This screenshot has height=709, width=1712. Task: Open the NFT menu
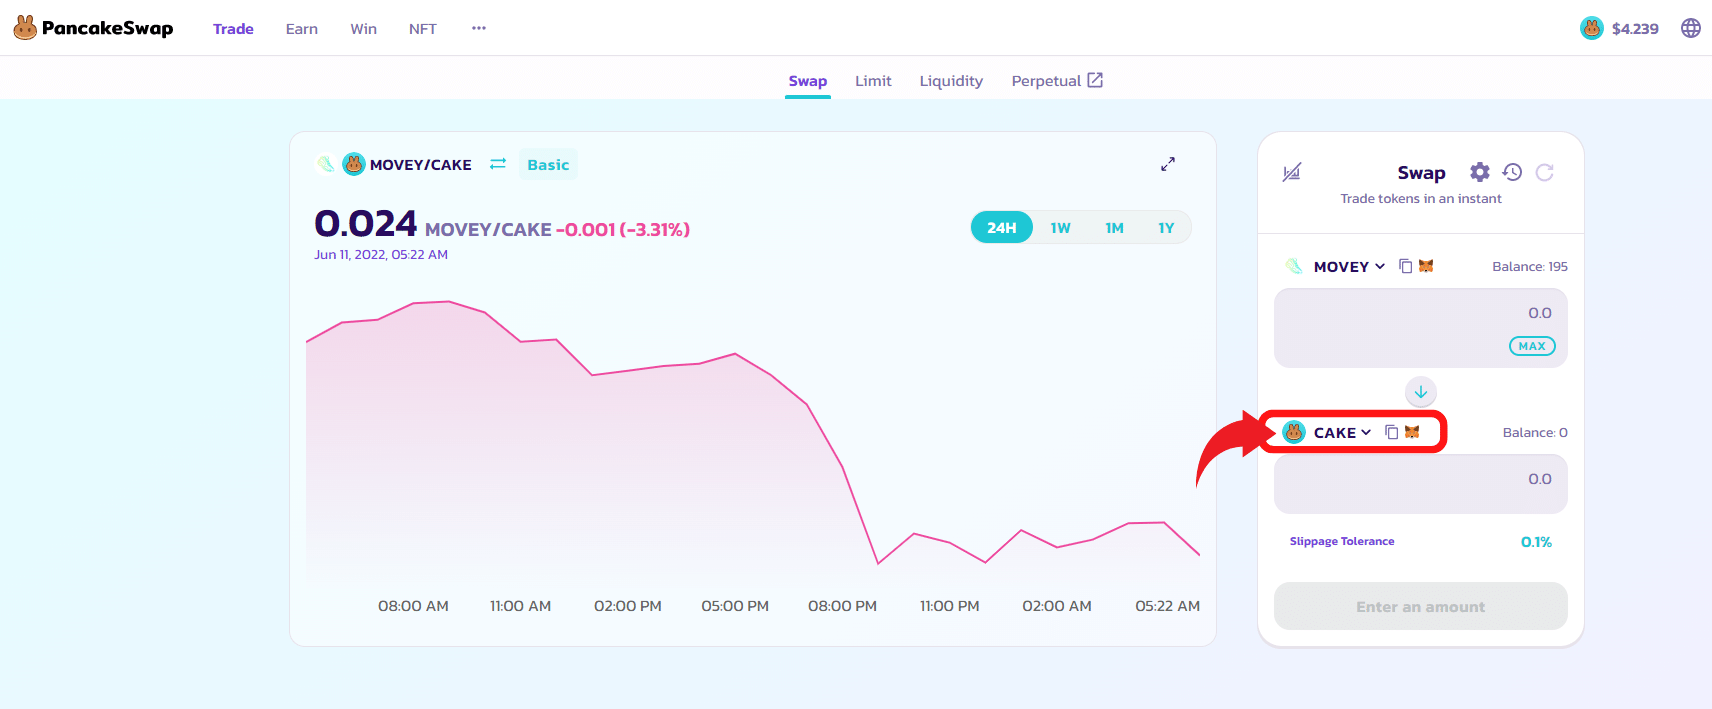click(x=423, y=29)
